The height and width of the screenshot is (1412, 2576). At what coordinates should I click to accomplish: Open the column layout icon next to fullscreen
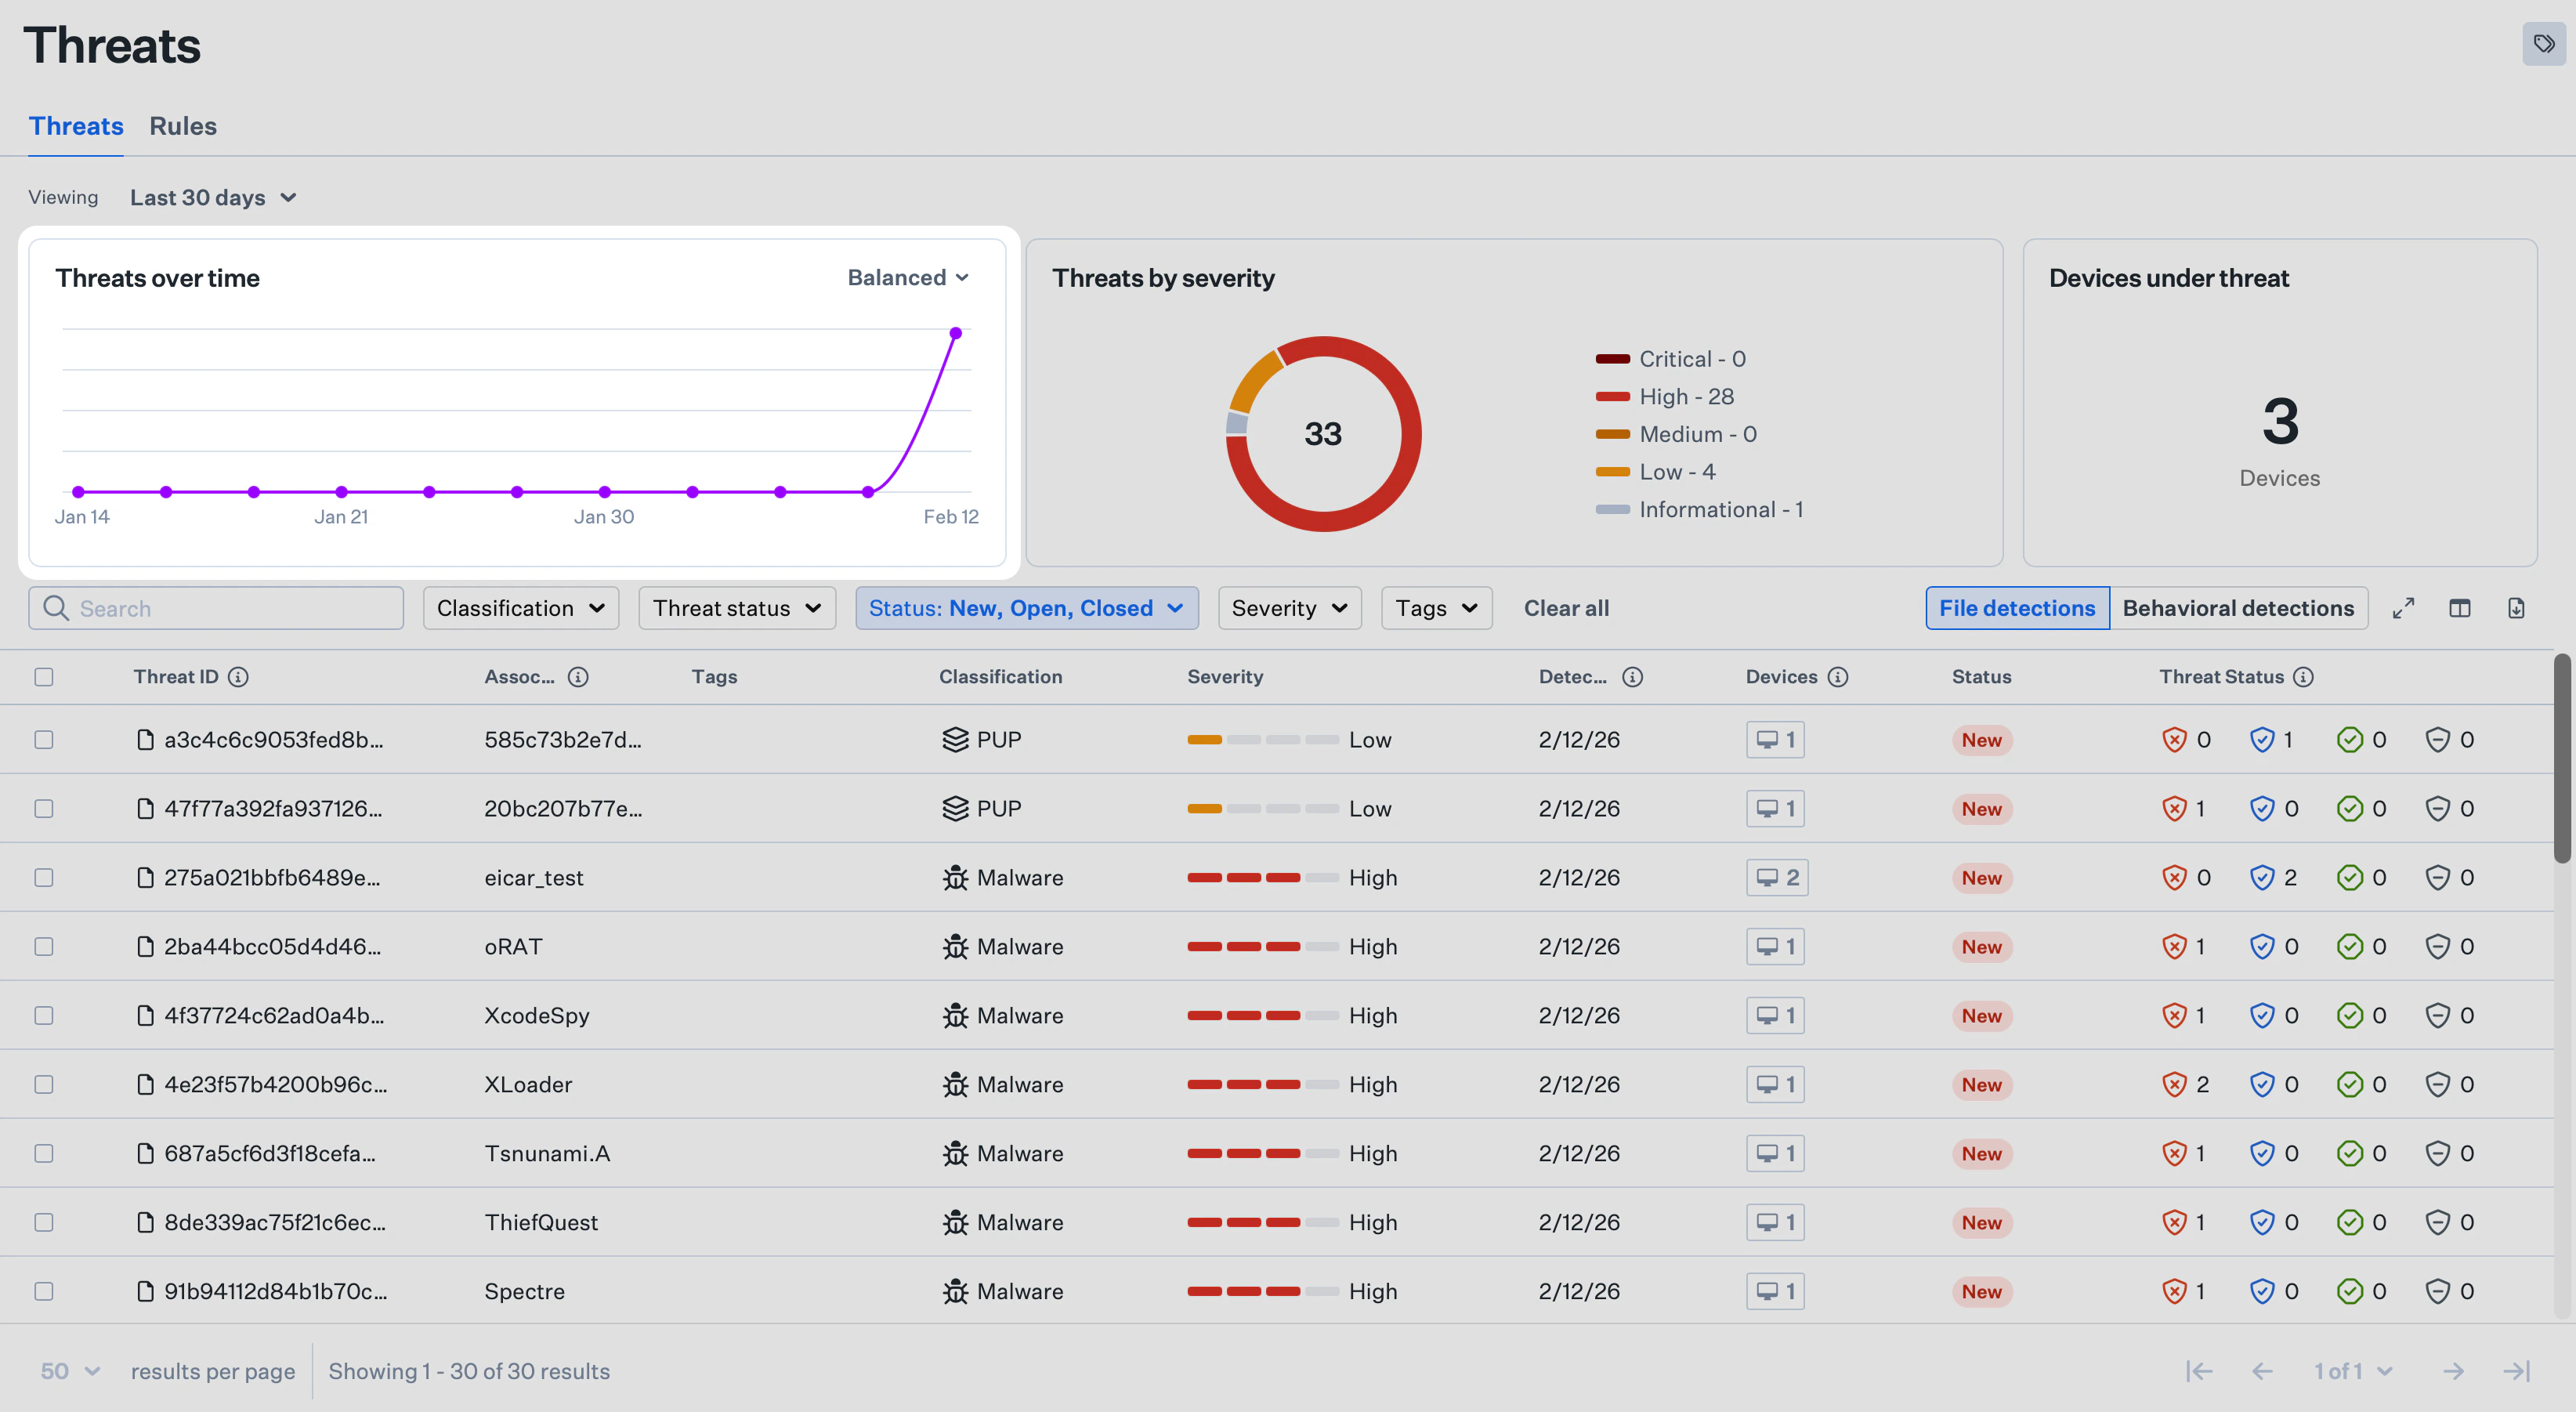pos(2461,607)
